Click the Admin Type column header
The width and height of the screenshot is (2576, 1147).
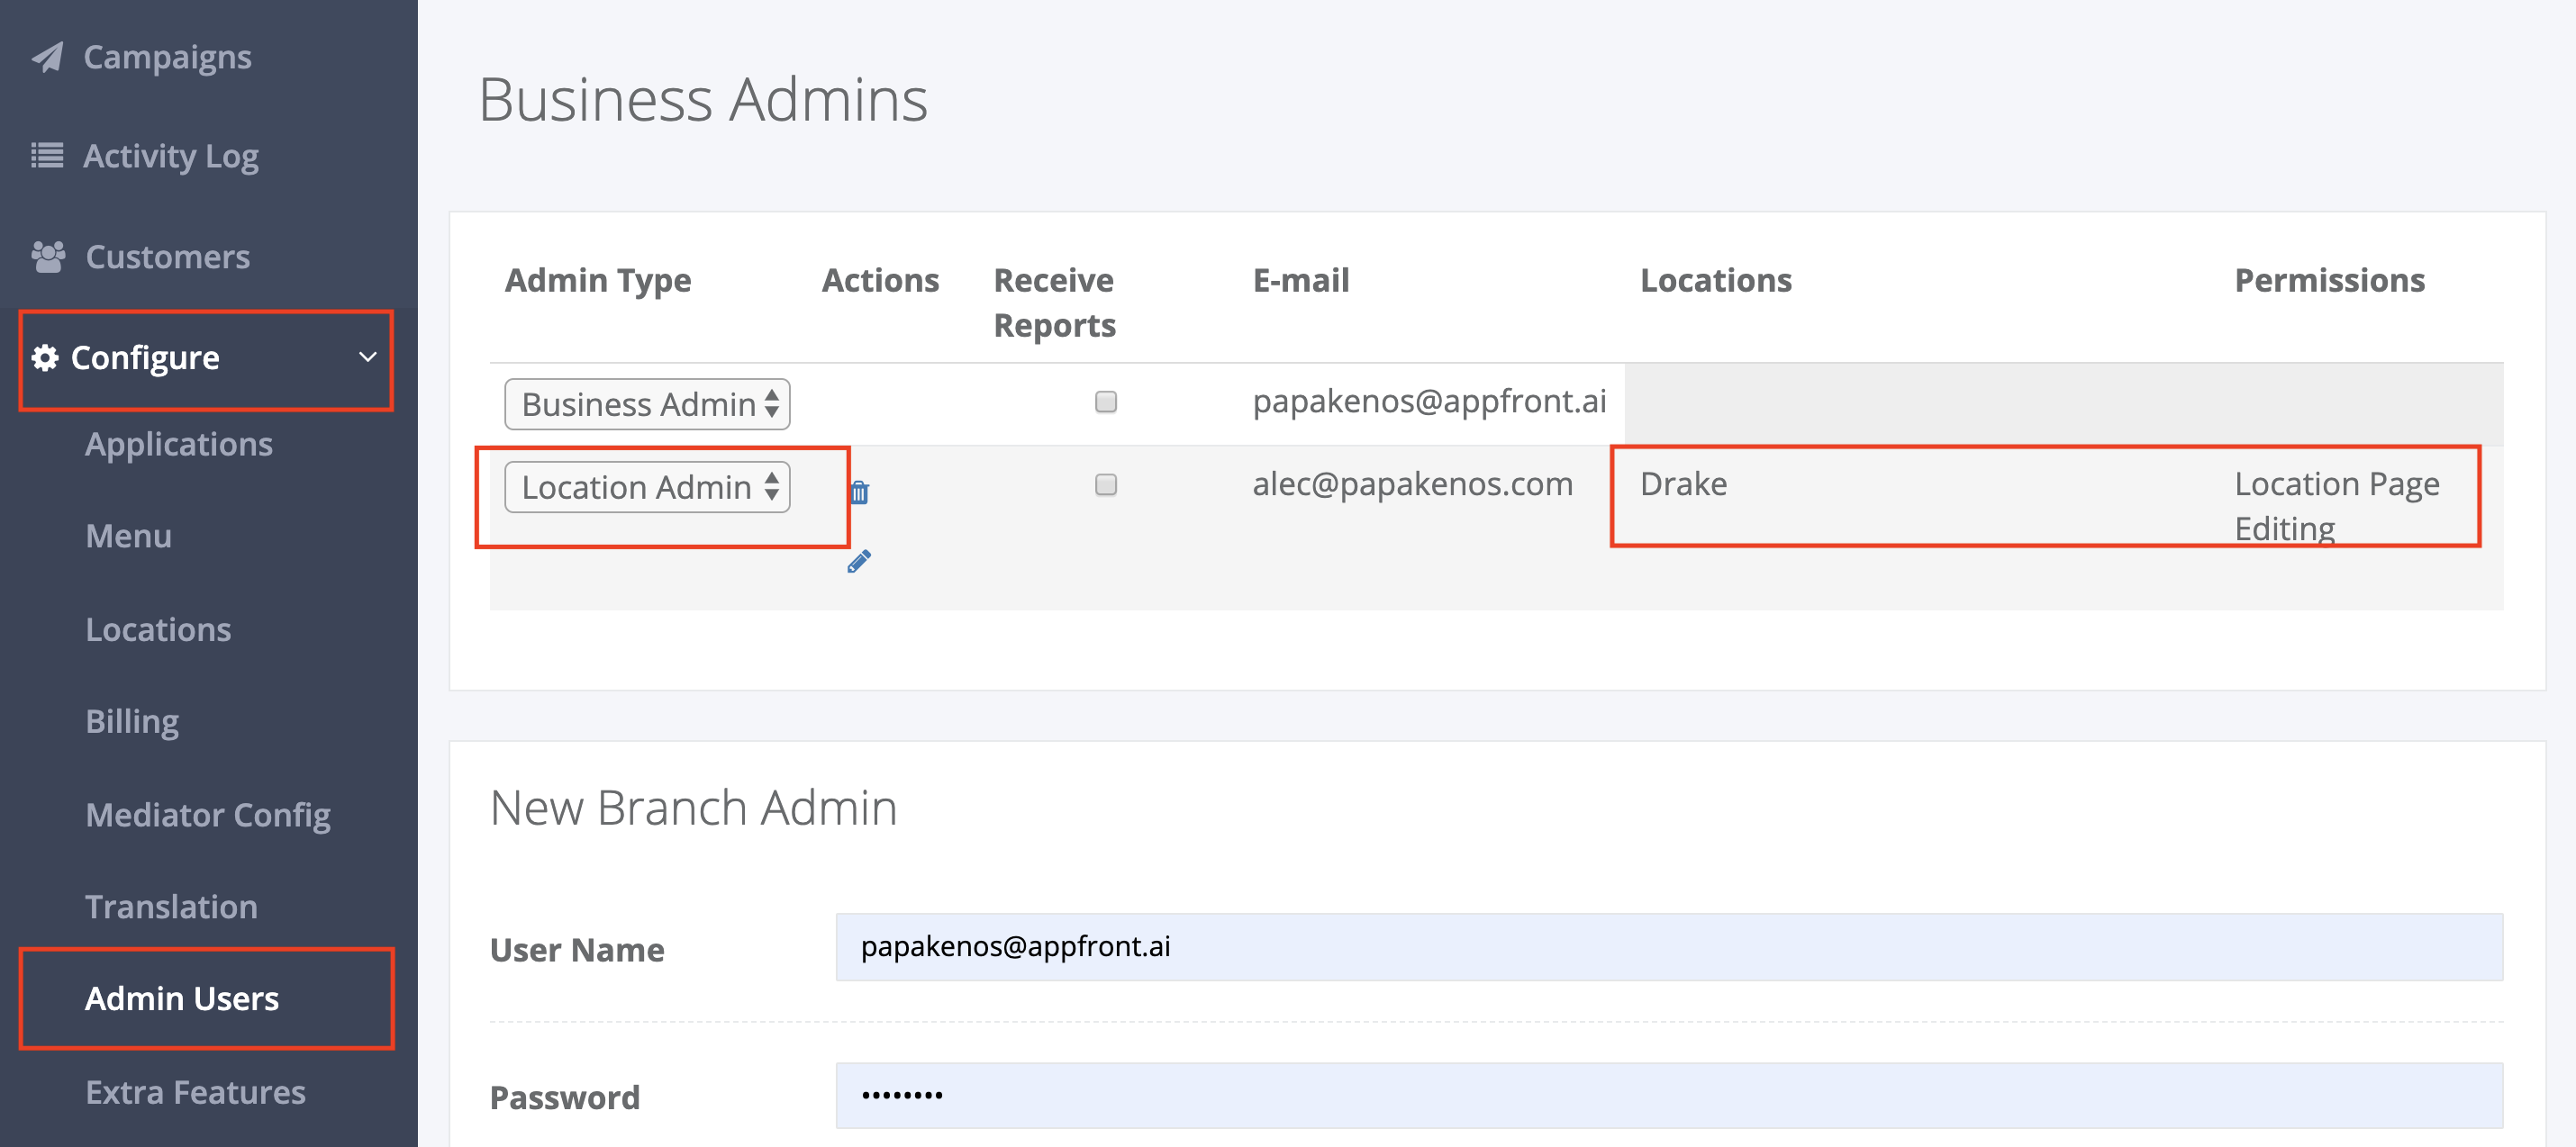(x=597, y=281)
